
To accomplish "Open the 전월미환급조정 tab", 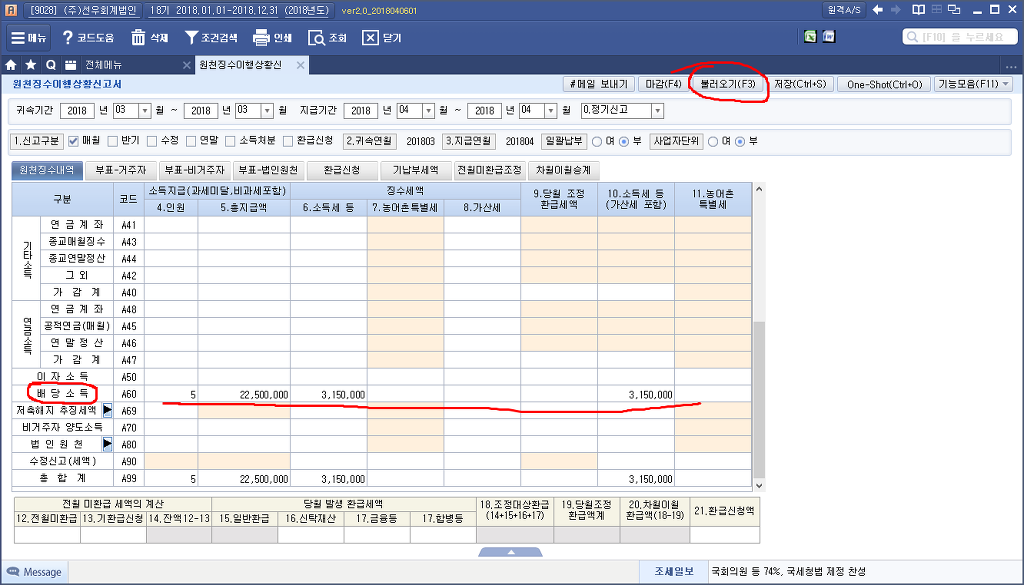I will (490, 170).
